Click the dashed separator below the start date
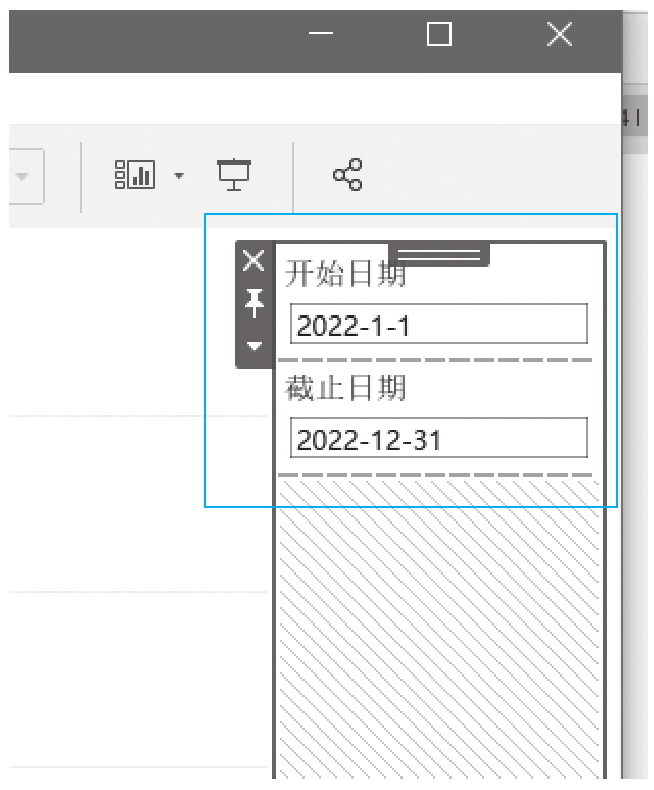654x790 pixels. (435, 360)
